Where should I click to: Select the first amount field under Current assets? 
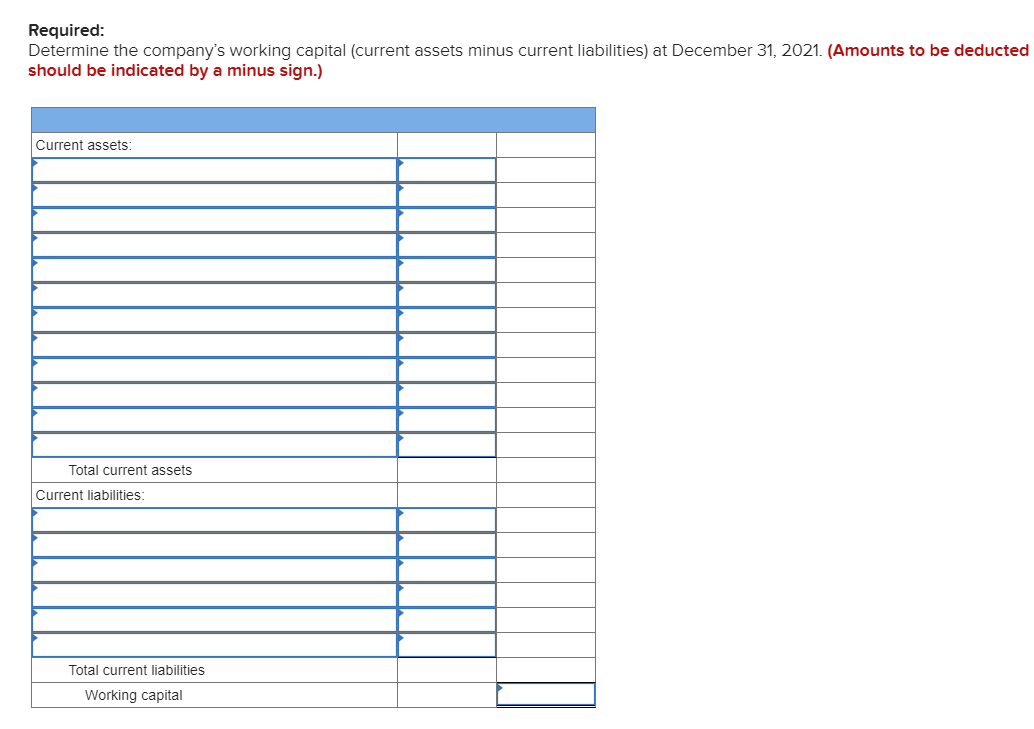click(447, 169)
